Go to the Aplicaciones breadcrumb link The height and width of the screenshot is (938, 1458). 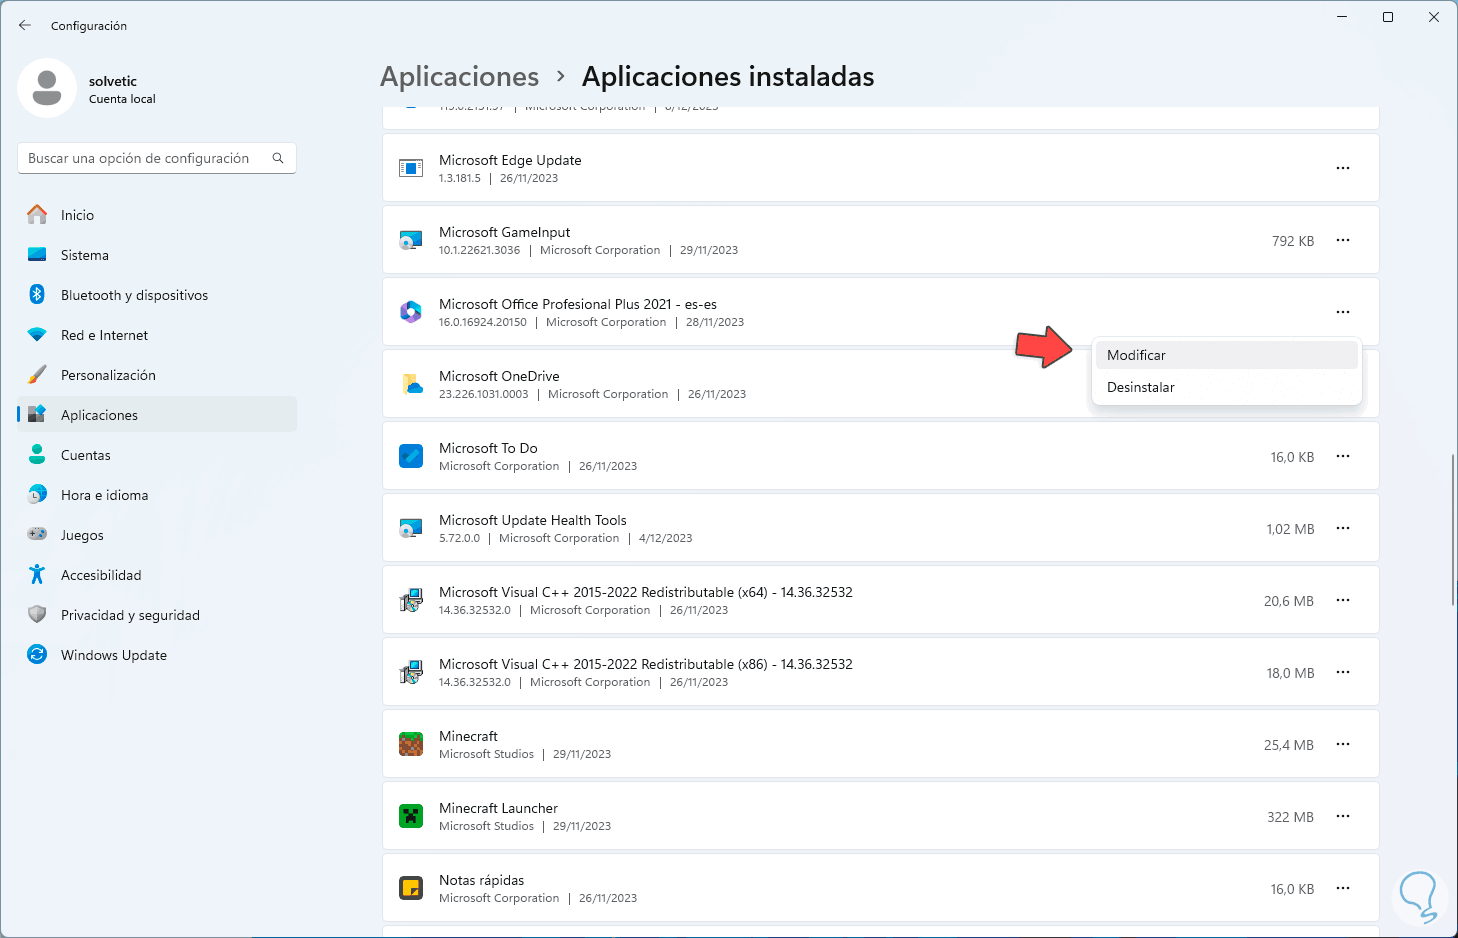click(x=459, y=77)
